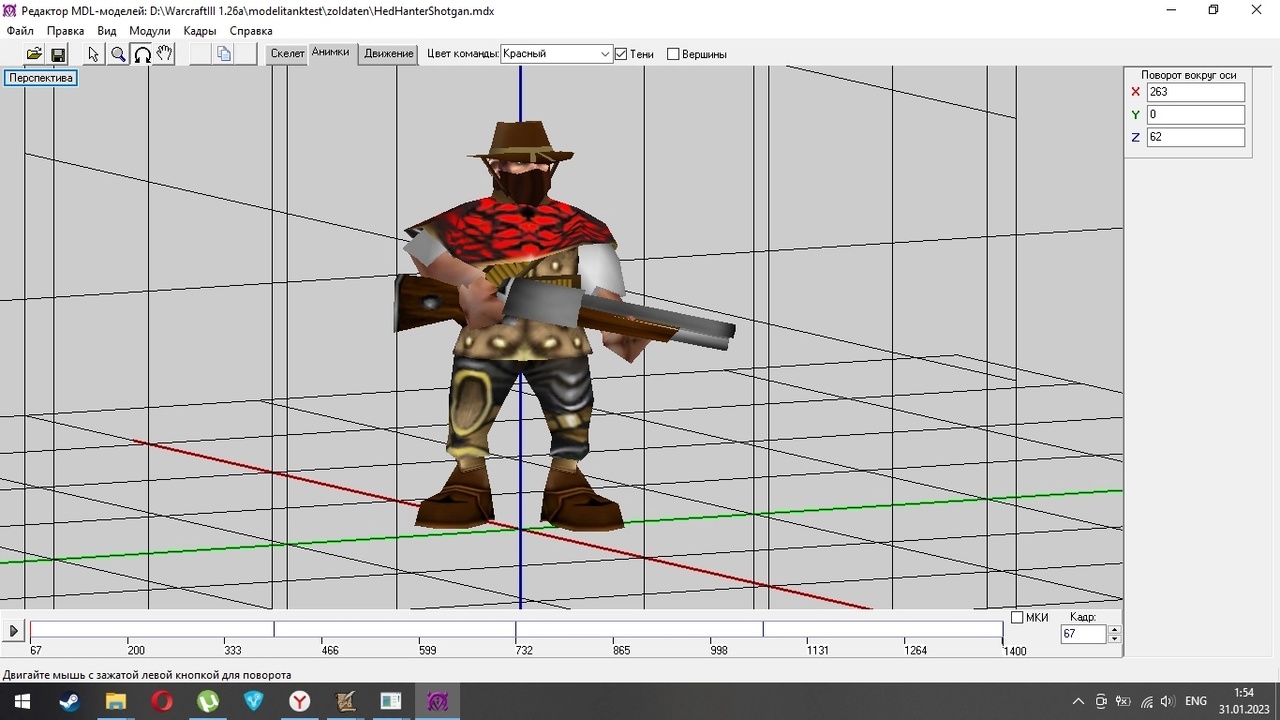Expand the Цвет команды color dropdown
The height and width of the screenshot is (720, 1280).
pos(605,54)
